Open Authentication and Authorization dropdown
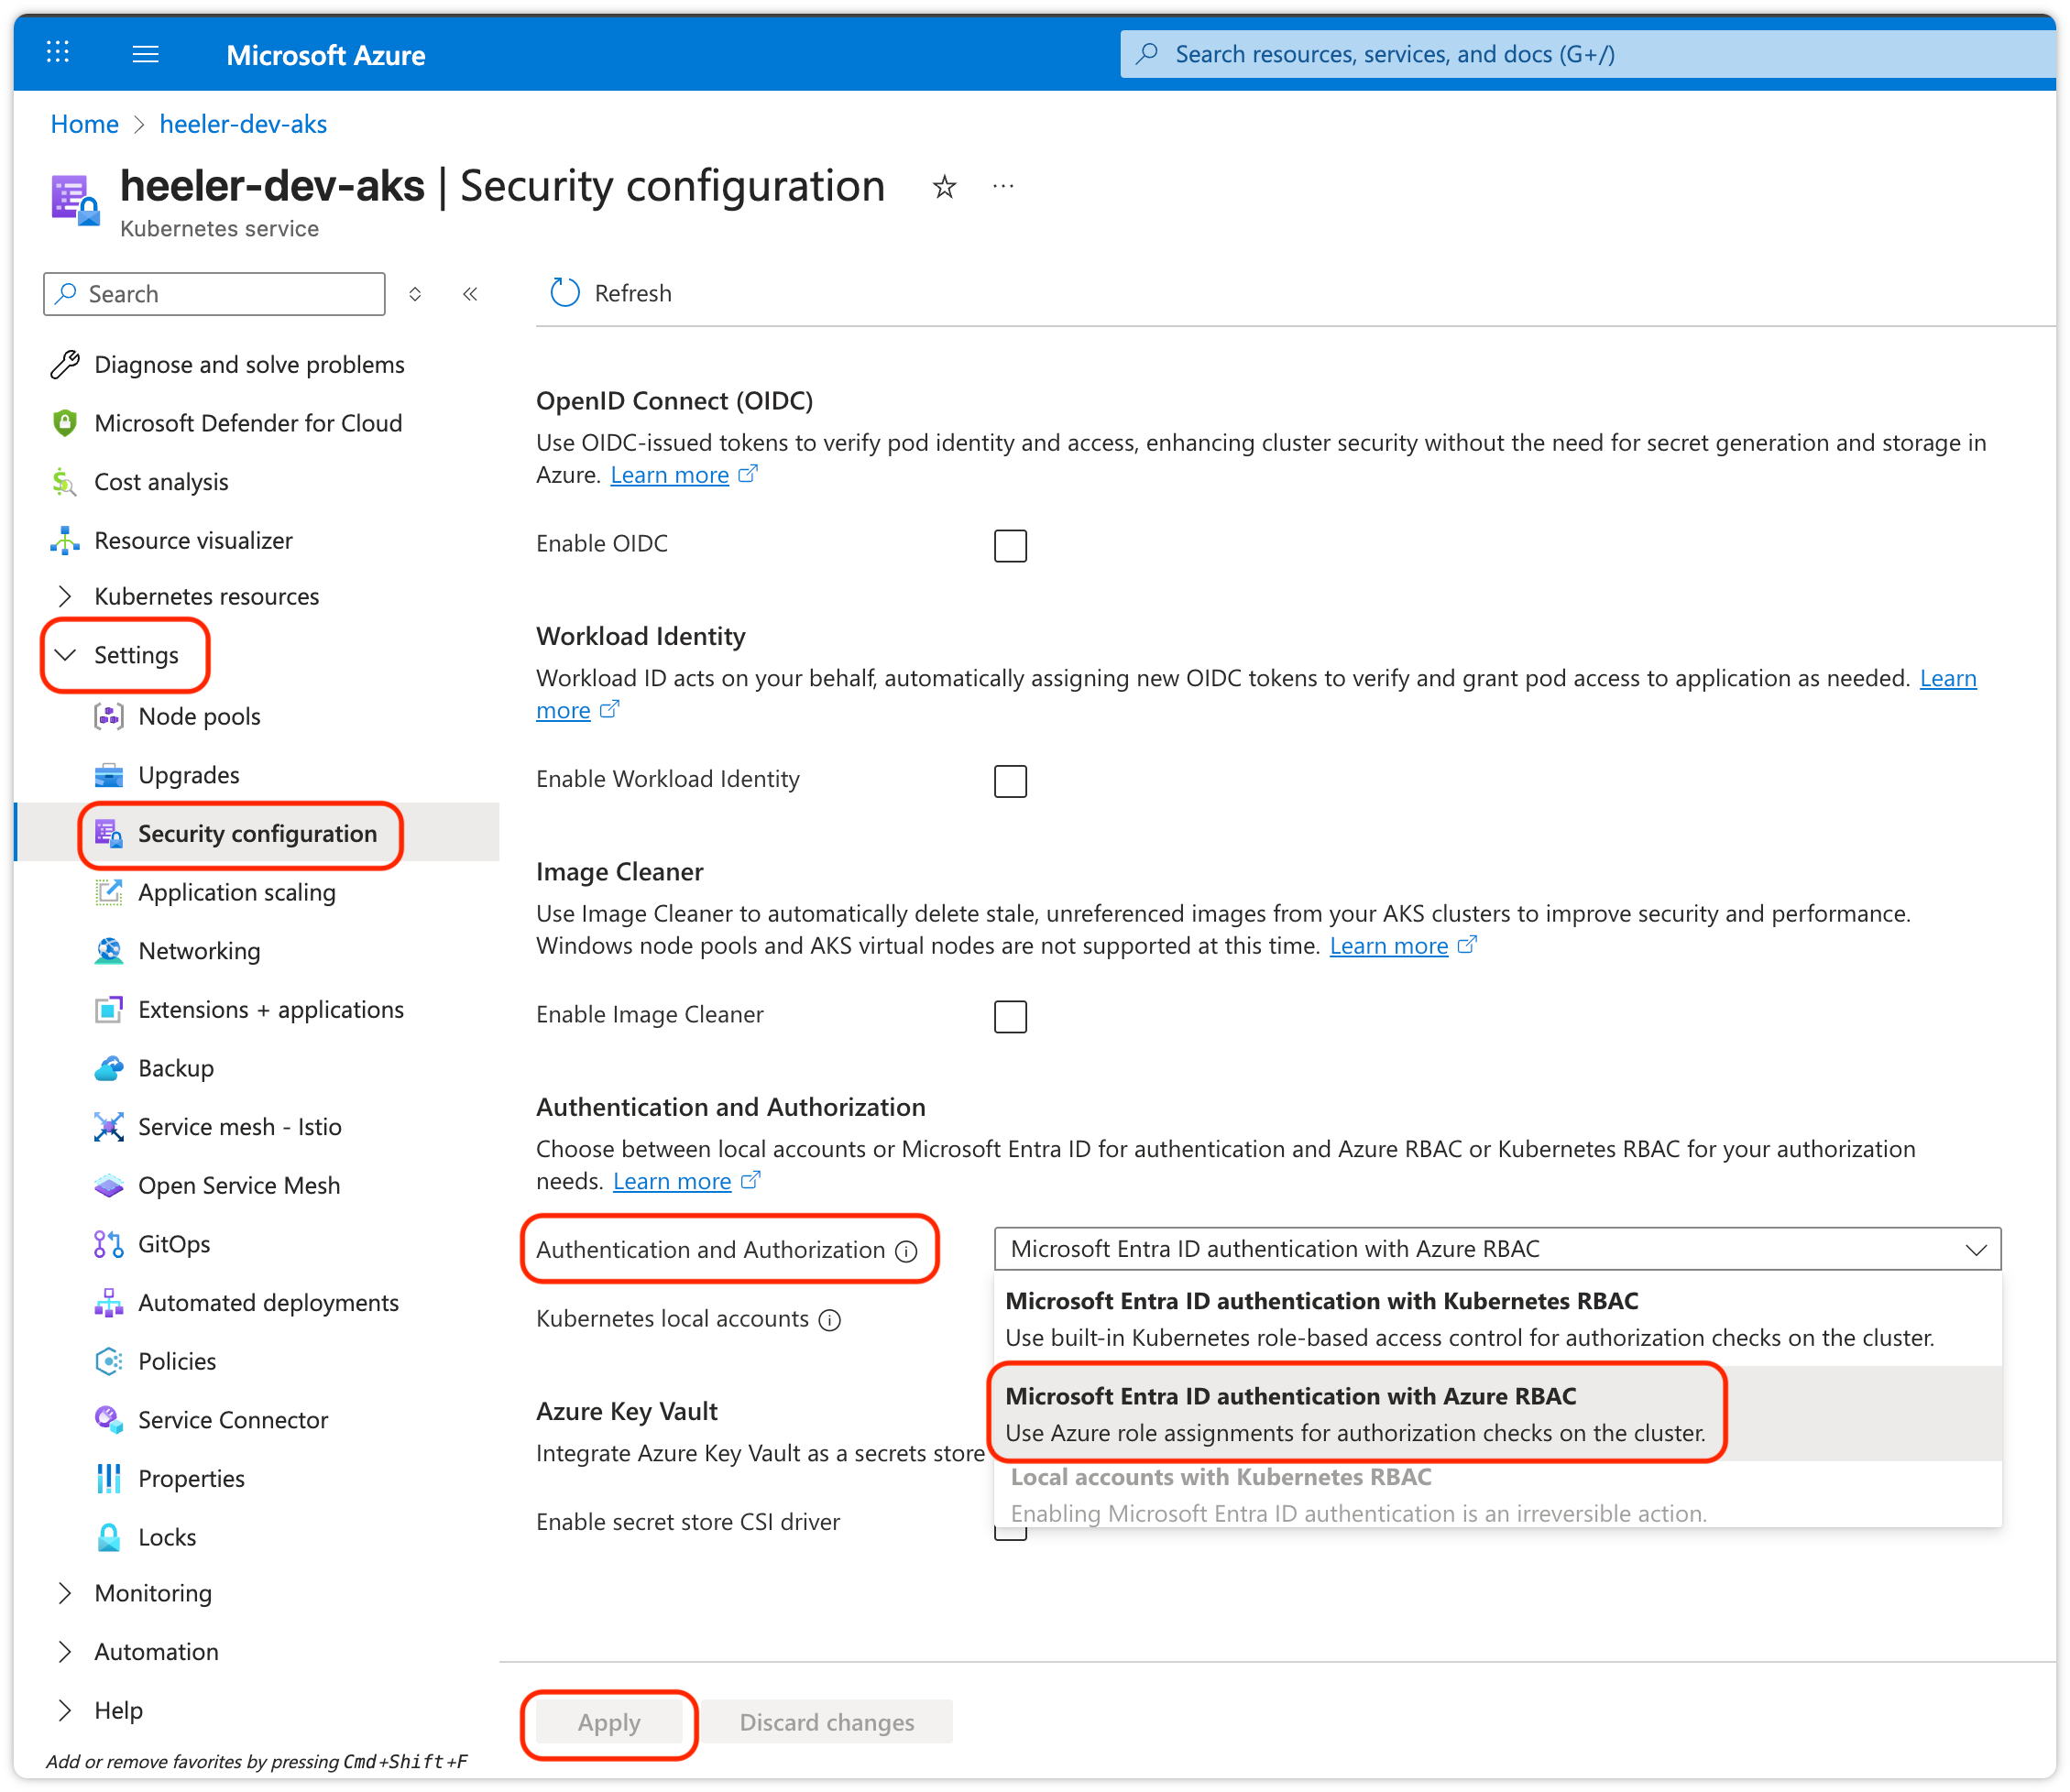The image size is (2070, 1792). coord(1496,1249)
